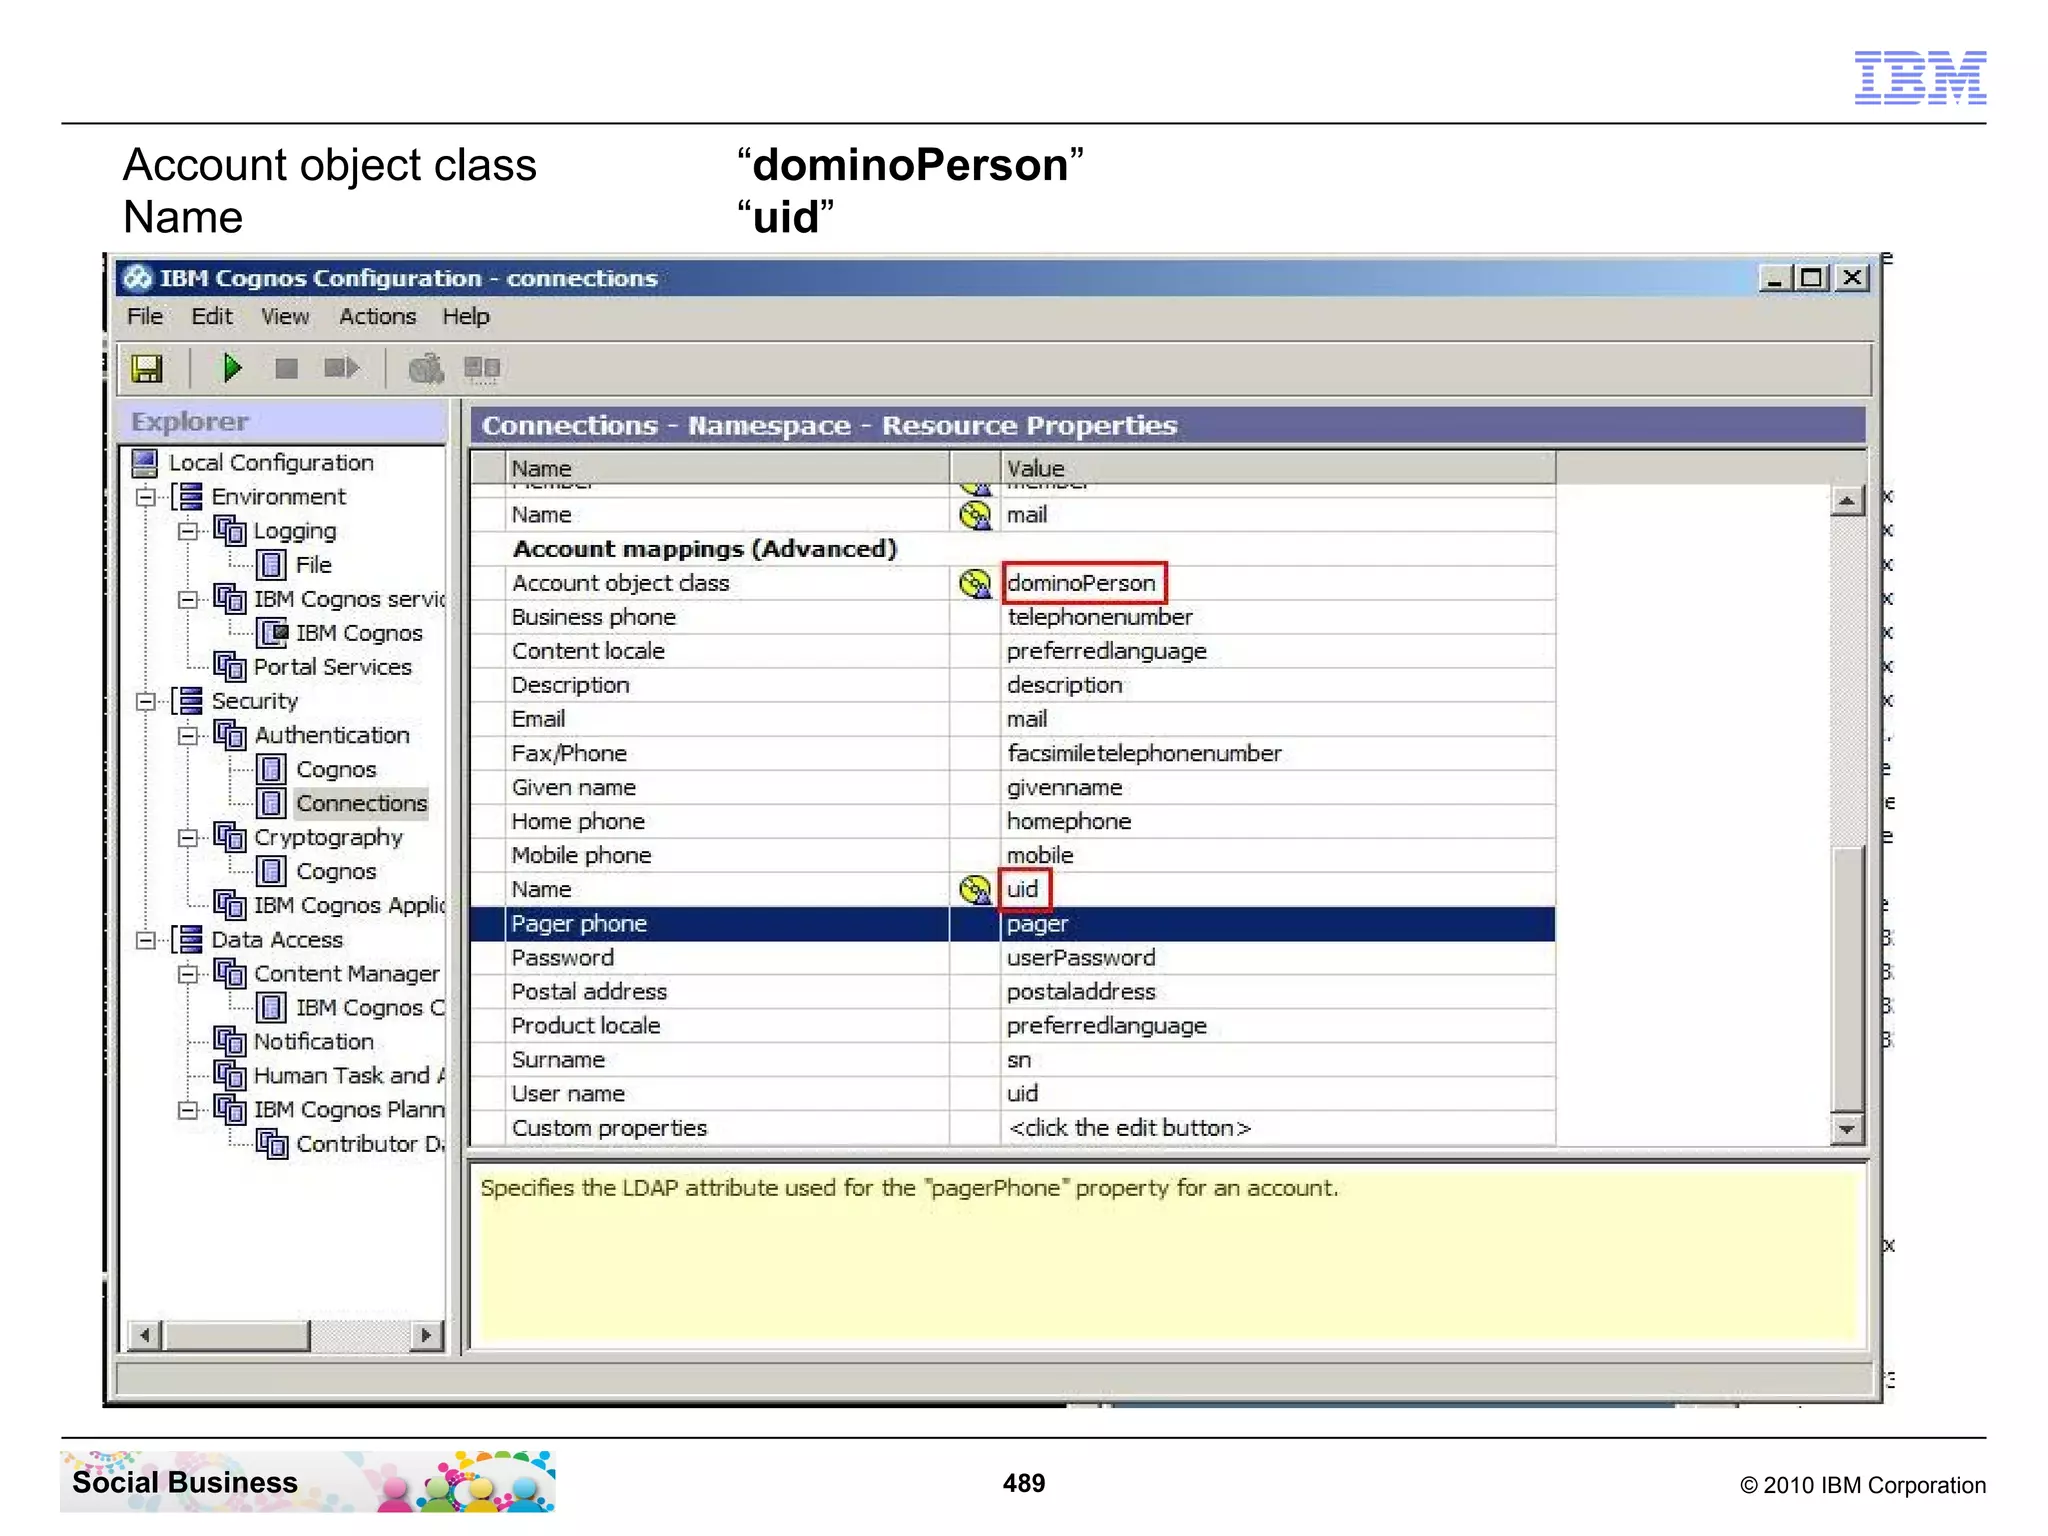The width and height of the screenshot is (2048, 1536).
Task: Click the vertical scrollbar thumb in properties
Action: 1847,978
